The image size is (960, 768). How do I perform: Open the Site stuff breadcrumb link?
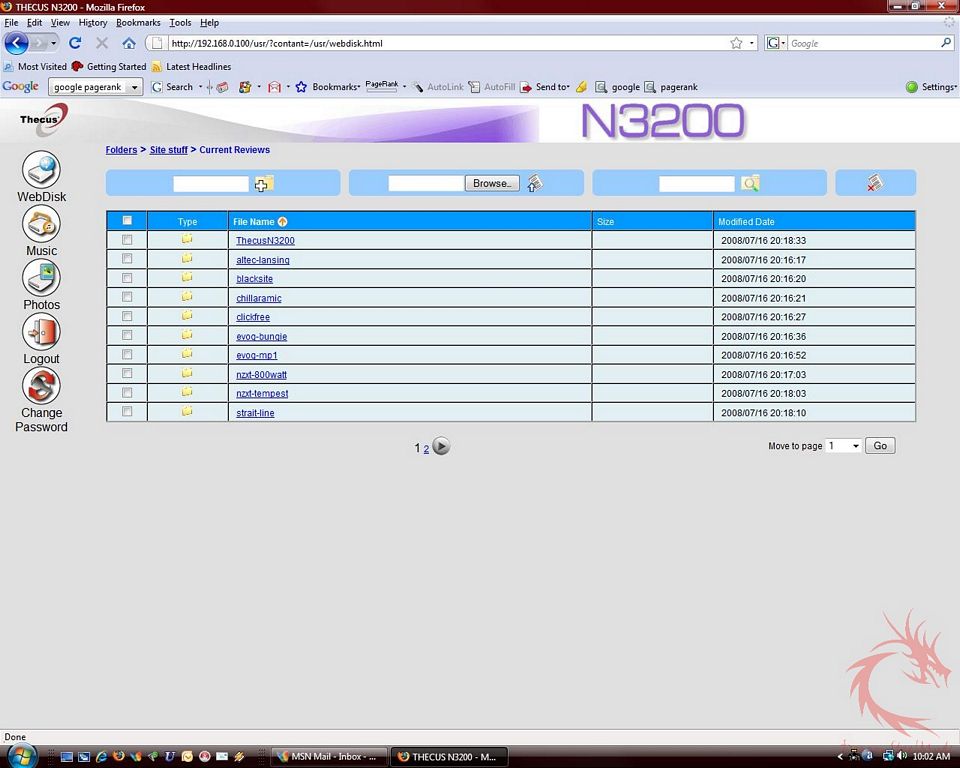click(x=168, y=150)
